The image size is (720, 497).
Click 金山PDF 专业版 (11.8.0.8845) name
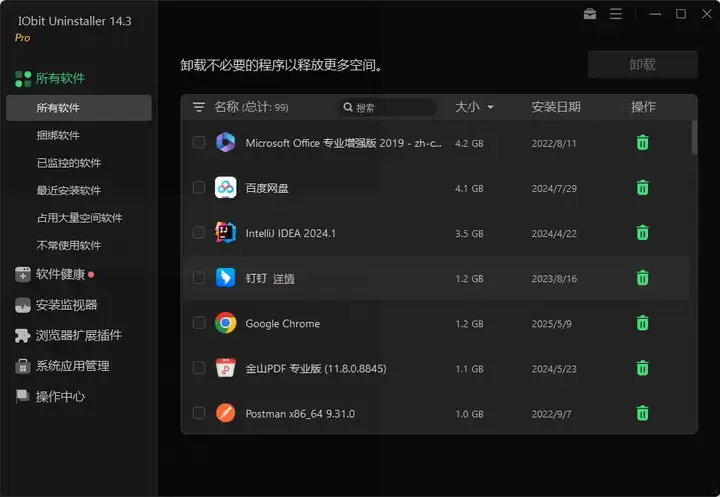(x=316, y=368)
